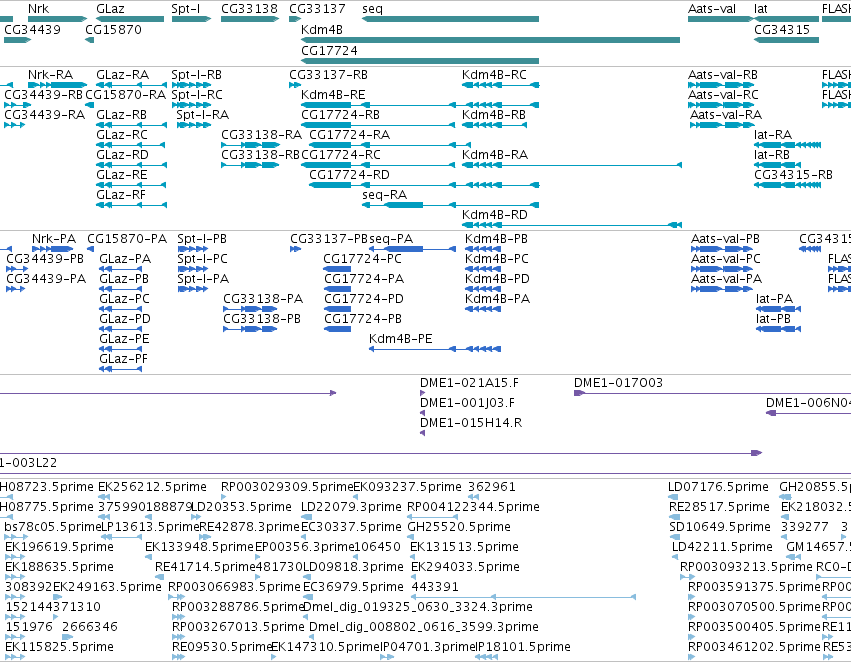The image size is (851, 662).
Task: Open the Nrk-RA transcript label
Action: point(50,75)
